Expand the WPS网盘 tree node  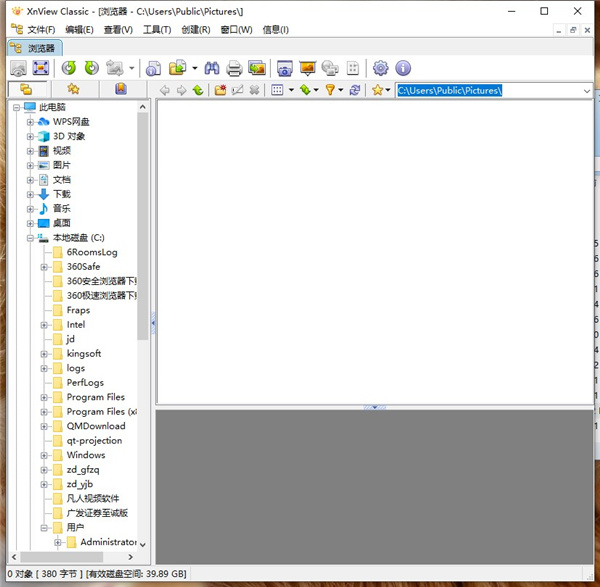(x=30, y=122)
